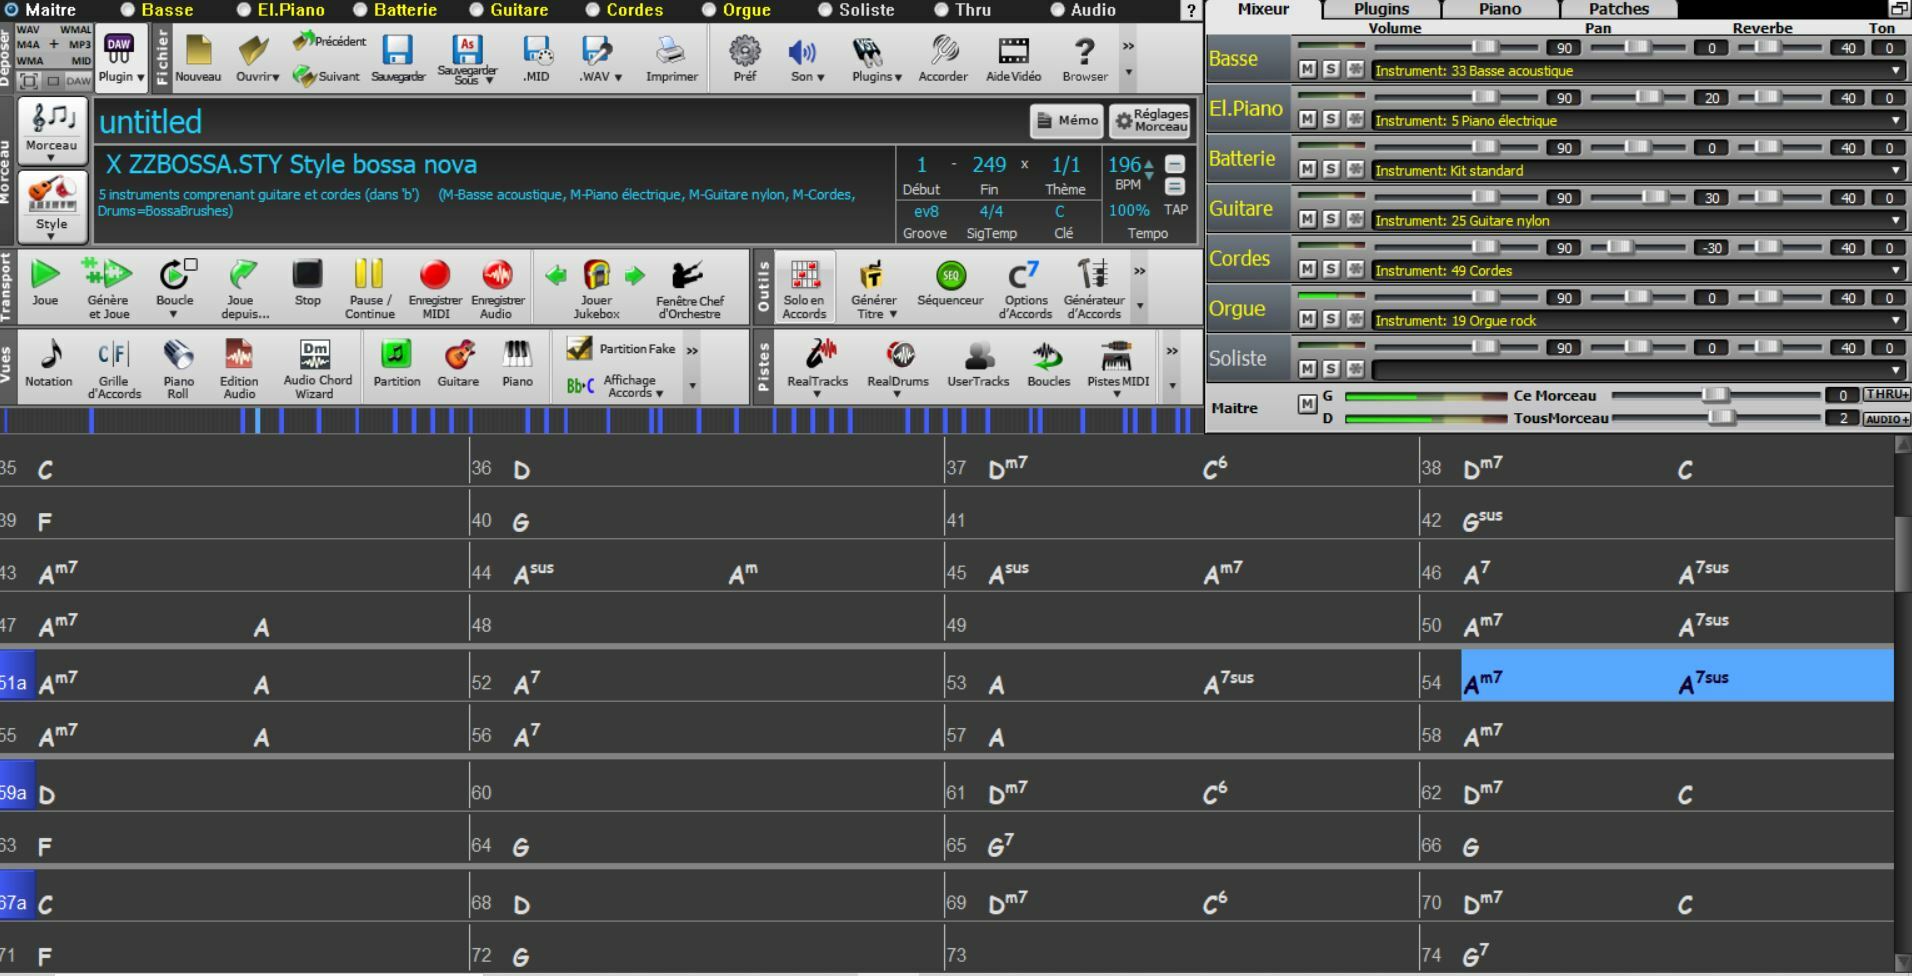Switch to the Patches tab
Viewport: 1912px width, 976px height.
point(1619,9)
